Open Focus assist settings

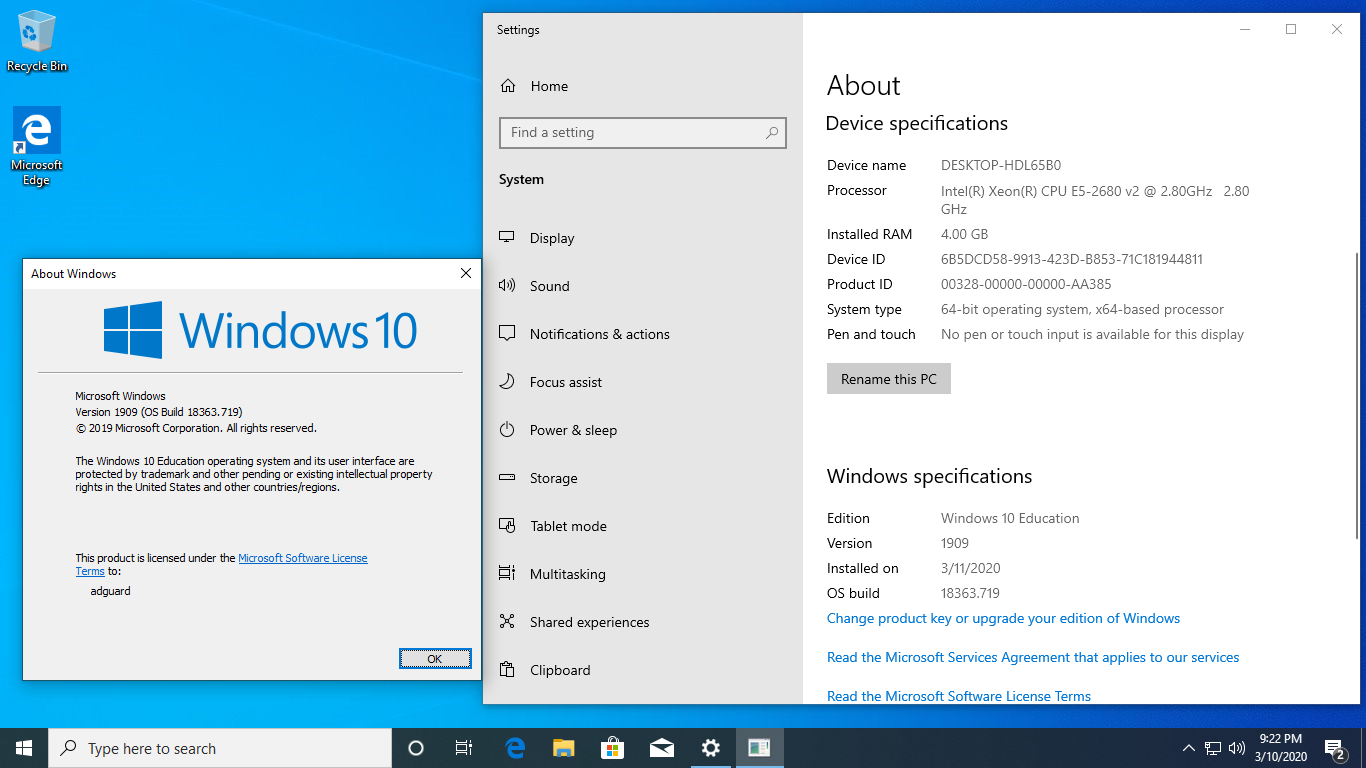point(642,382)
